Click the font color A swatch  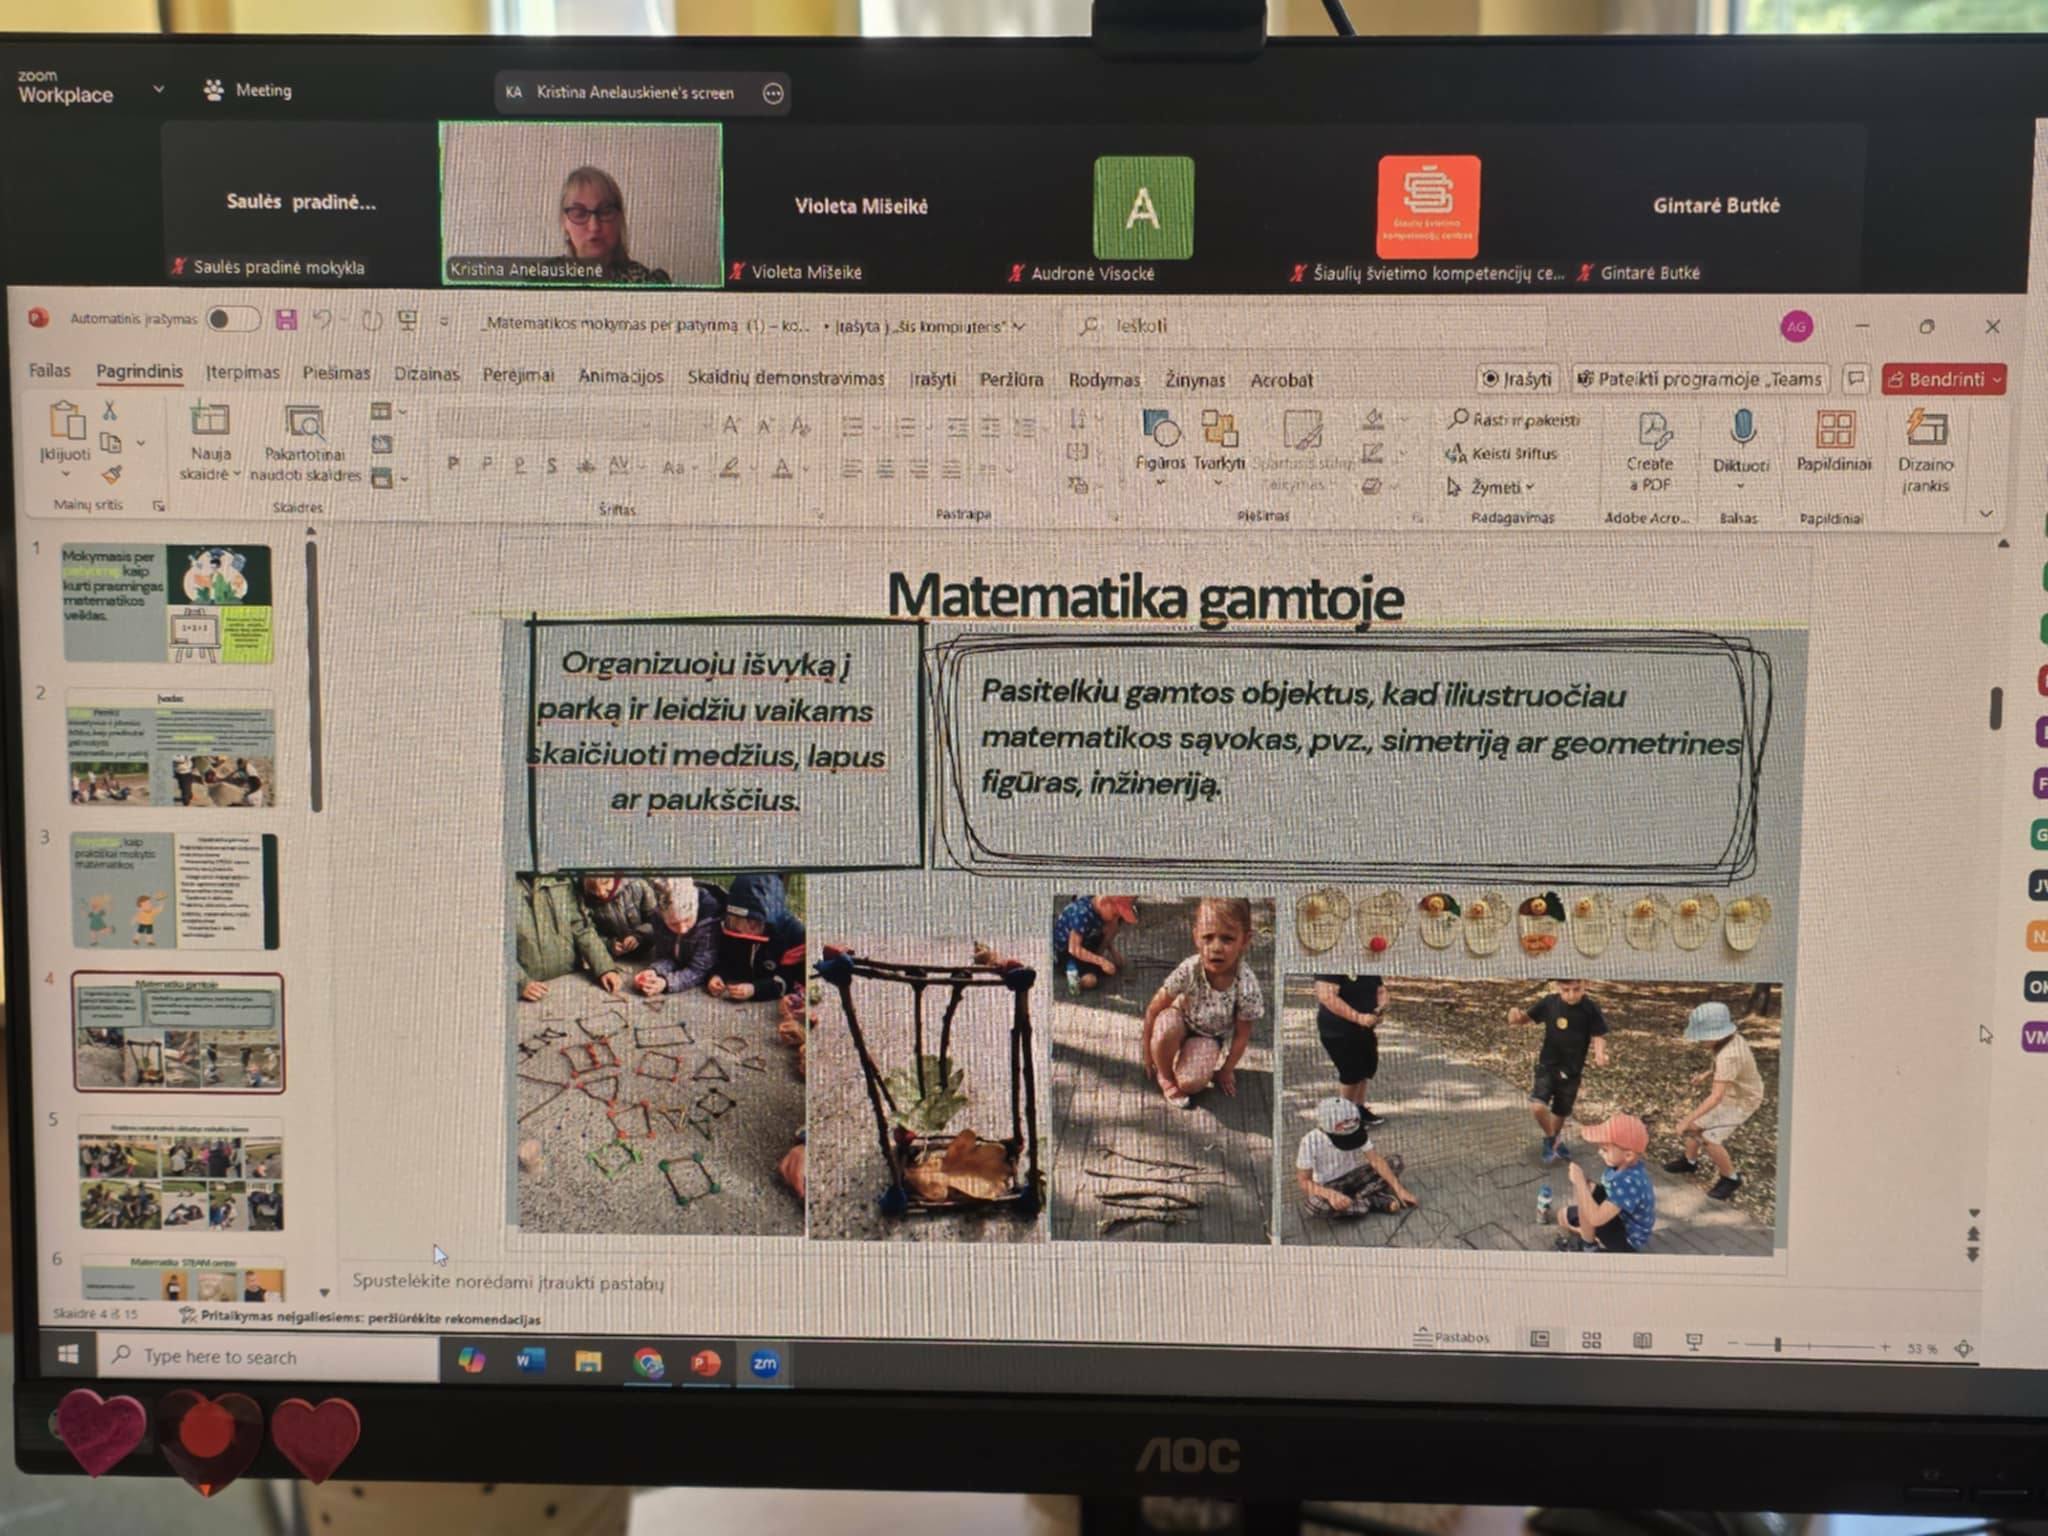(782, 467)
